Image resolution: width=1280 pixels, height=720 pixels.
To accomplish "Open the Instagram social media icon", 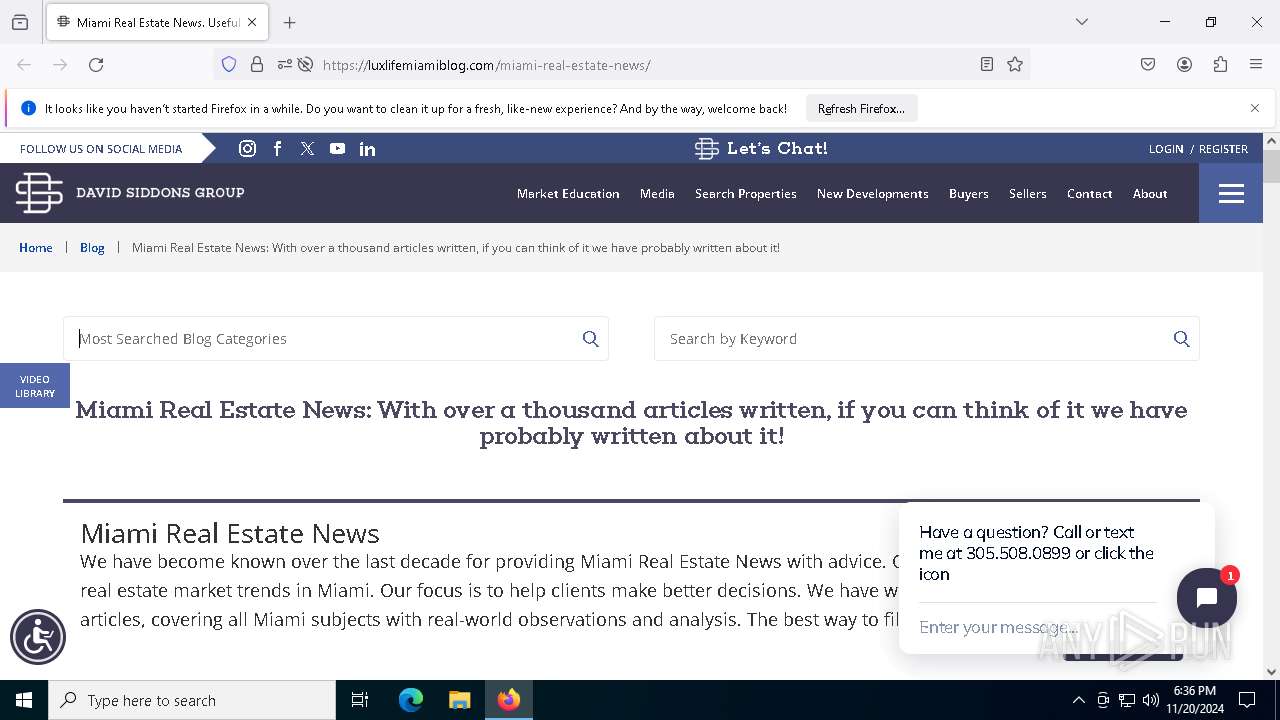I will [x=247, y=148].
